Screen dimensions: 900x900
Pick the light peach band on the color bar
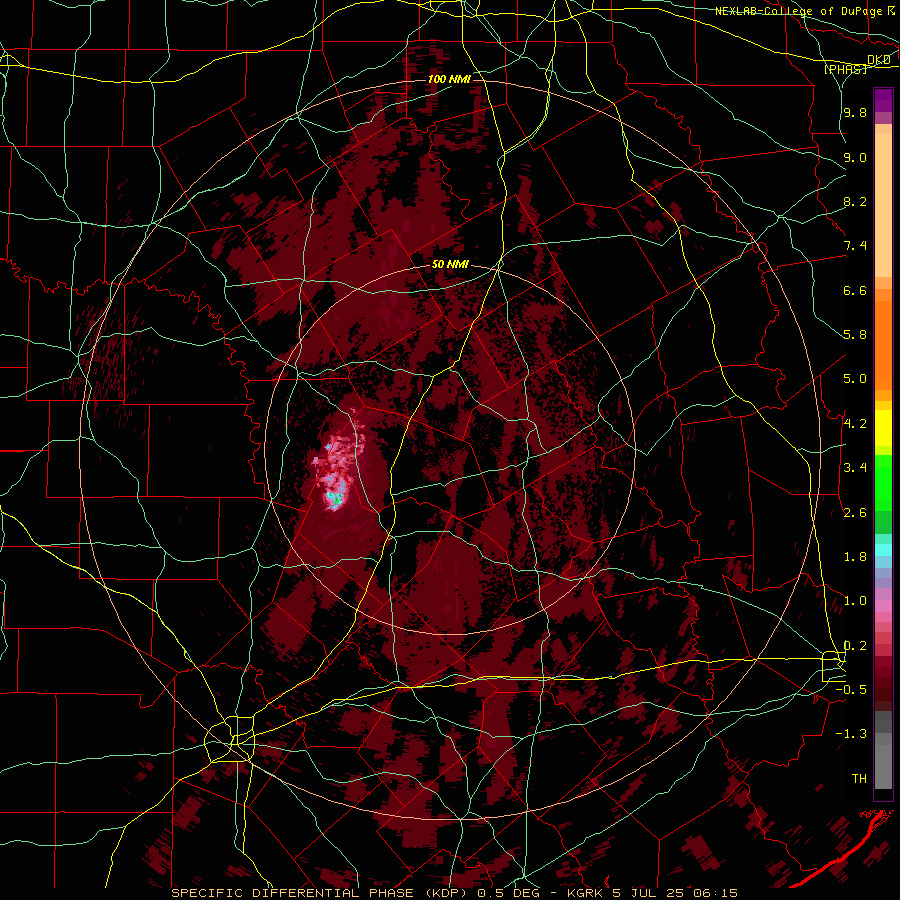883,207
